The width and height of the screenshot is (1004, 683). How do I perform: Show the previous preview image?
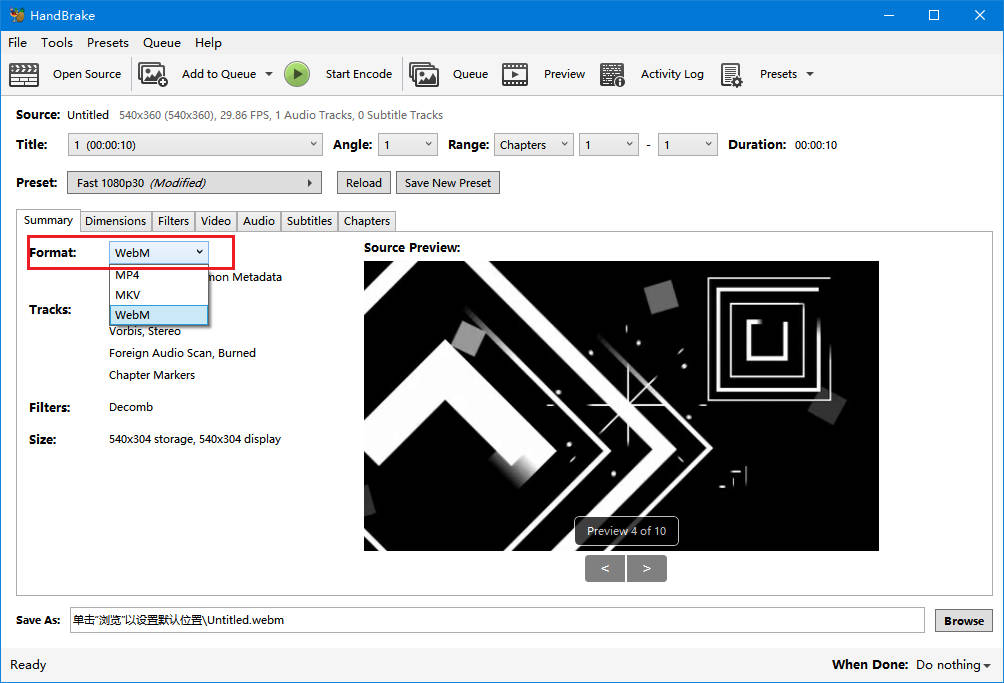[x=604, y=568]
